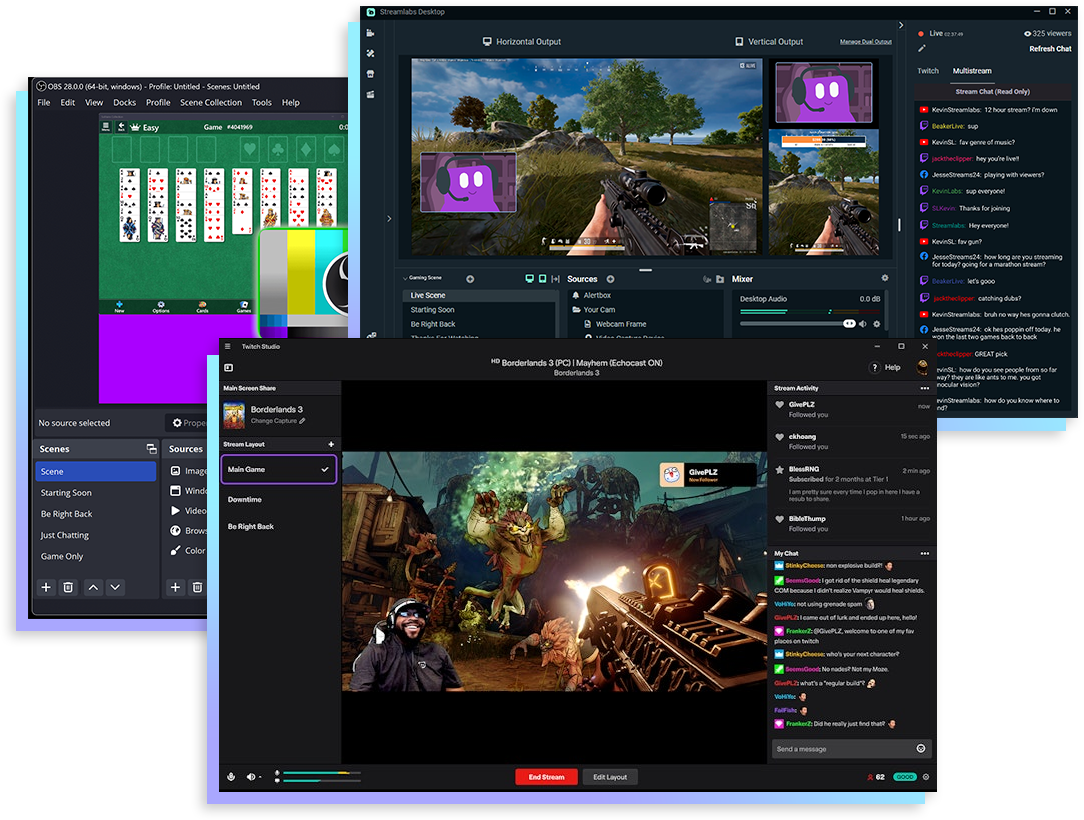Switch to the Twitch chat tab
Image resolution: width=1084 pixels, height=820 pixels.
point(928,71)
